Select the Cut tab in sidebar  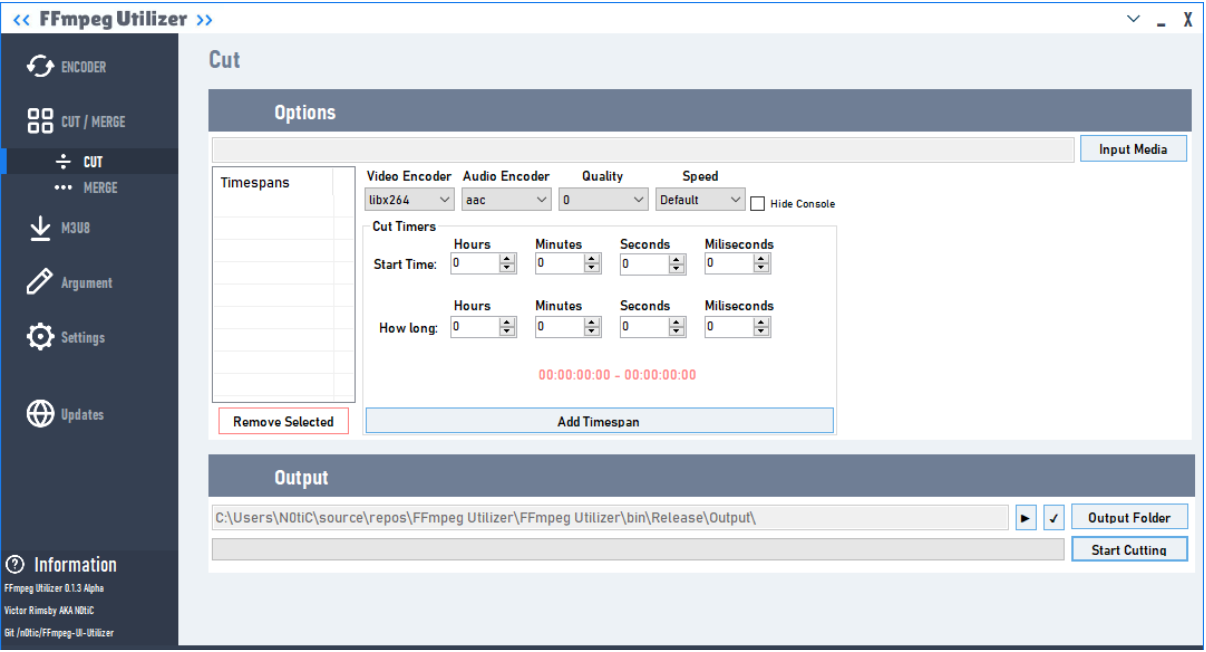[76, 161]
